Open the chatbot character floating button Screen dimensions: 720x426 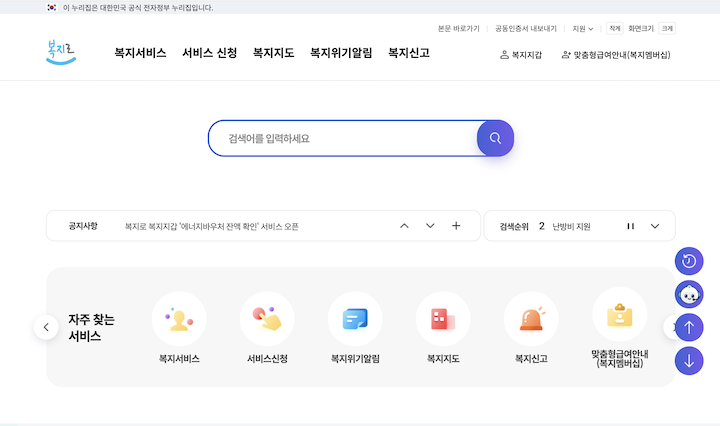pyautogui.click(x=689, y=294)
